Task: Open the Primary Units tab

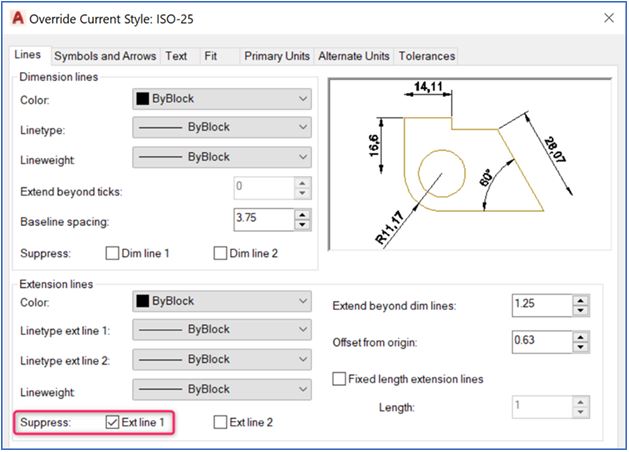Action: tap(277, 56)
